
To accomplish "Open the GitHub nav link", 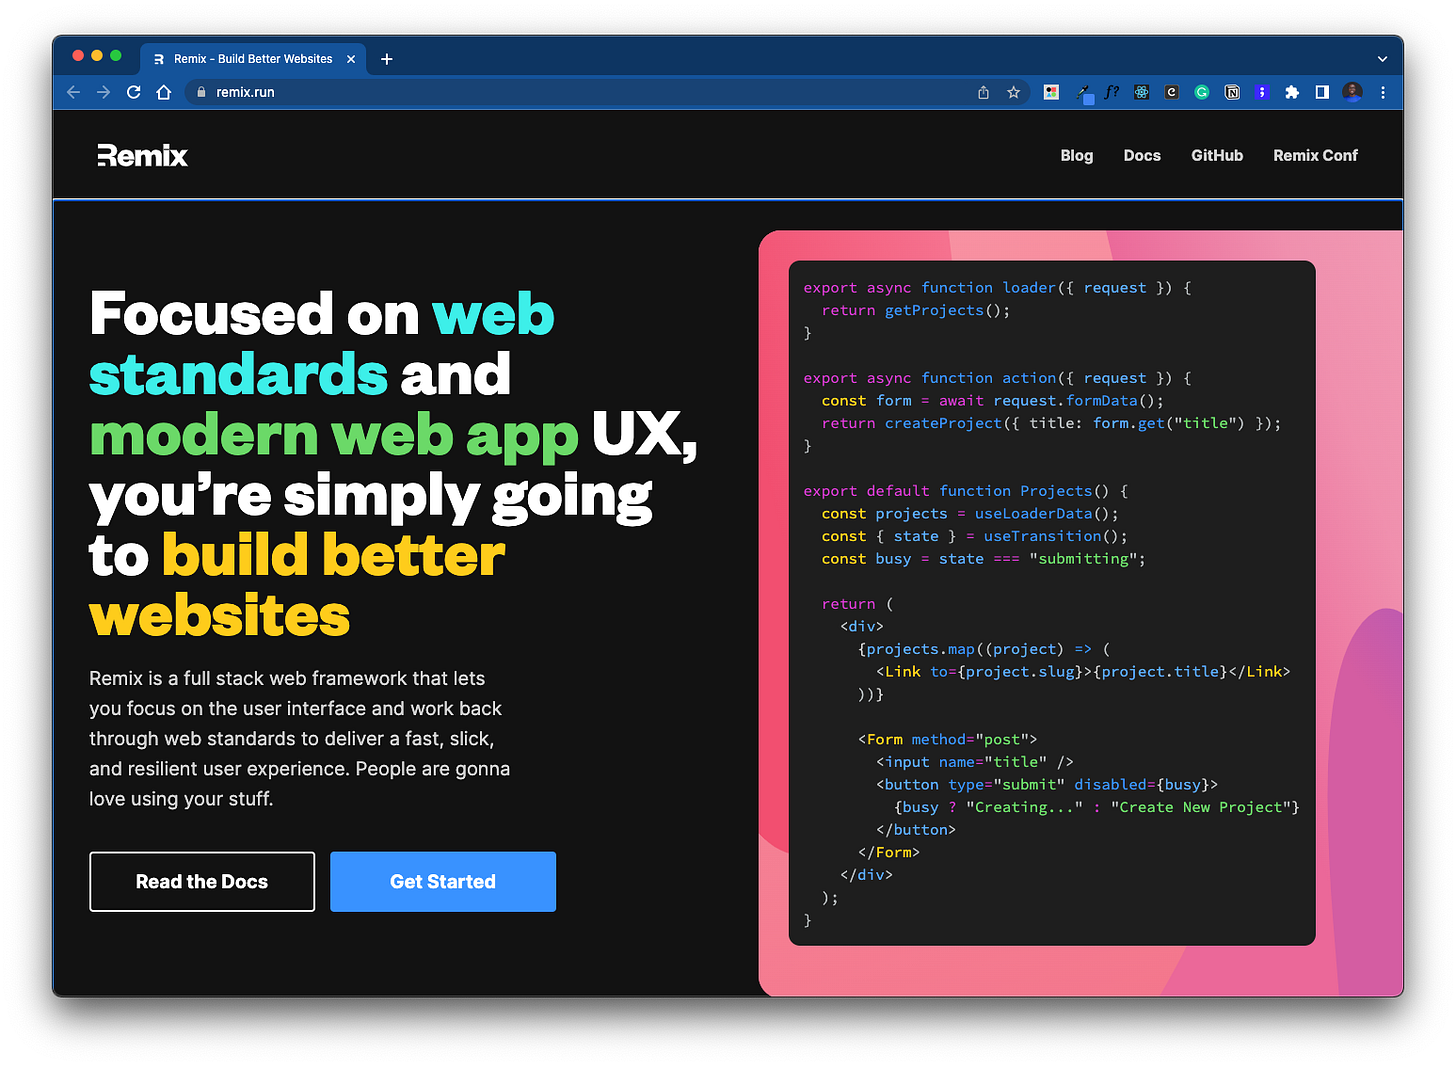I will (1217, 155).
